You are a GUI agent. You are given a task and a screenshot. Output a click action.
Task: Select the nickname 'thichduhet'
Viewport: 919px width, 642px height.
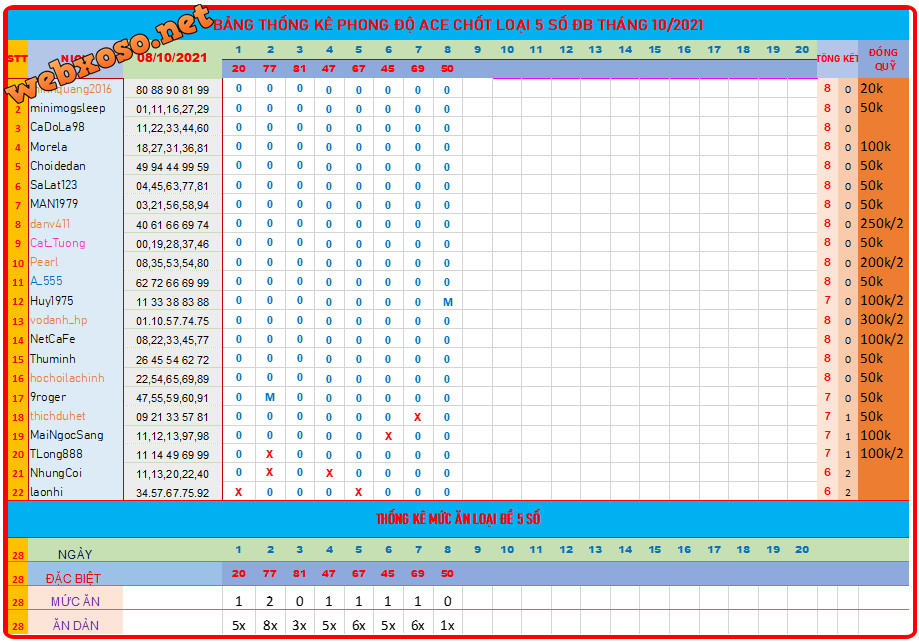click(57, 416)
